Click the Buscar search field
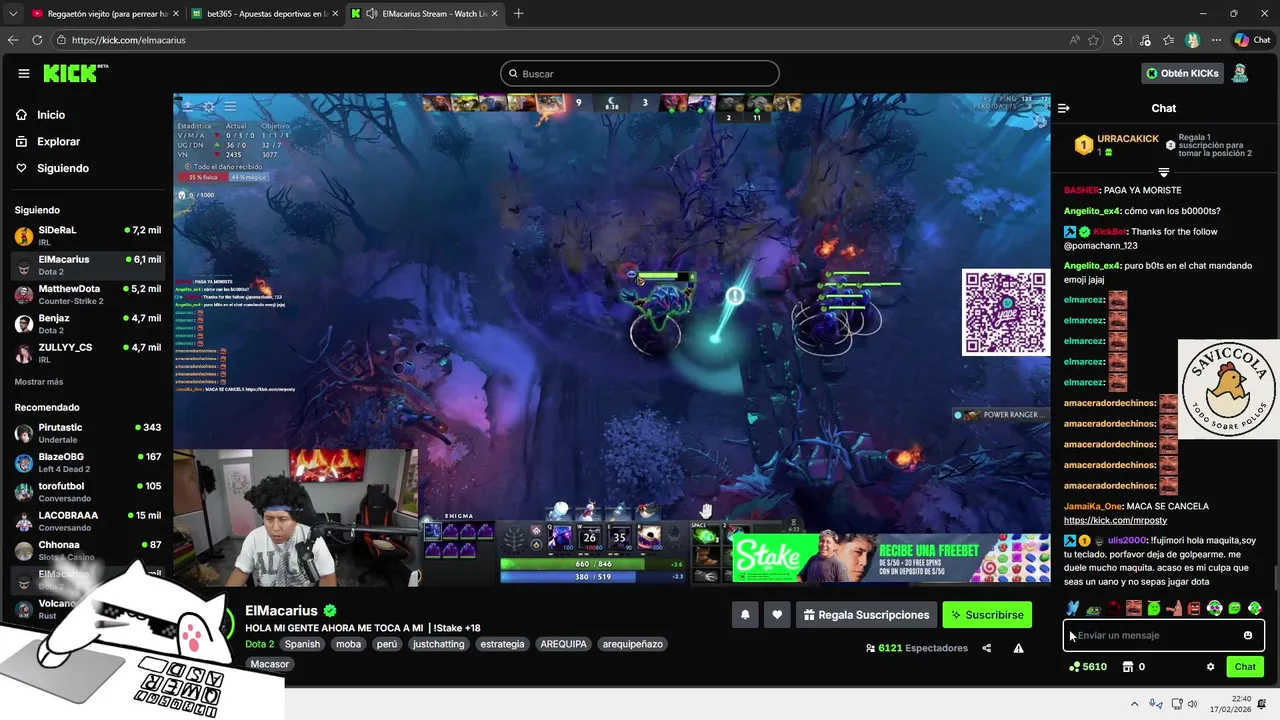Image resolution: width=1280 pixels, height=720 pixels. (640, 73)
